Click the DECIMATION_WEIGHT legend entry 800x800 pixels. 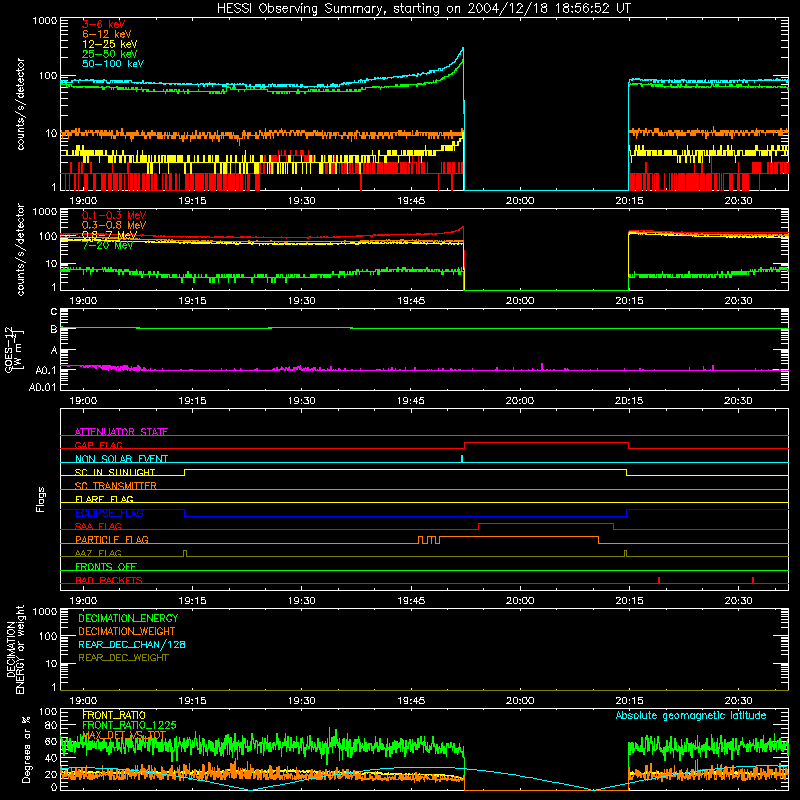(127, 631)
